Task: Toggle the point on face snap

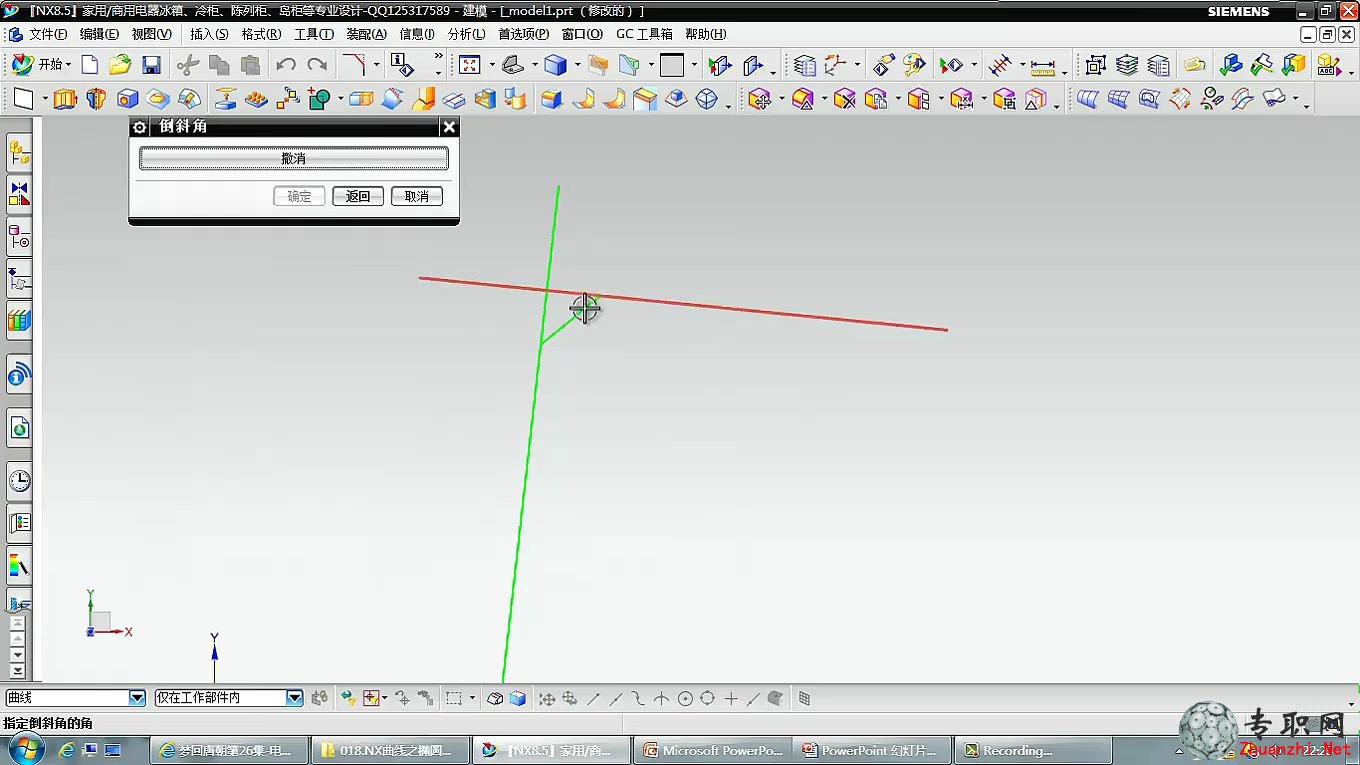Action: tap(776, 699)
